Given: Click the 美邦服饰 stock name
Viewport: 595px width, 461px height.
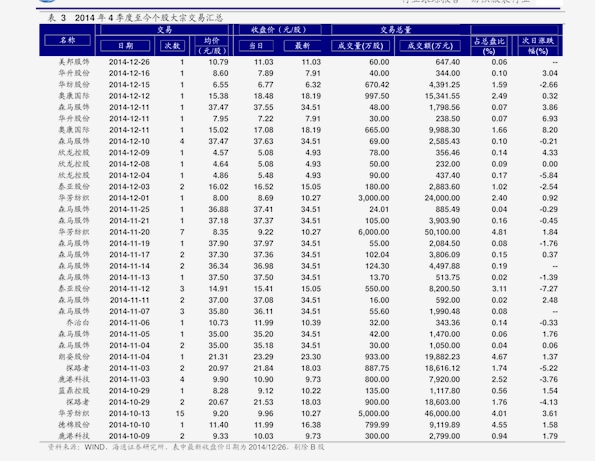Looking at the screenshot, I should [x=74, y=62].
